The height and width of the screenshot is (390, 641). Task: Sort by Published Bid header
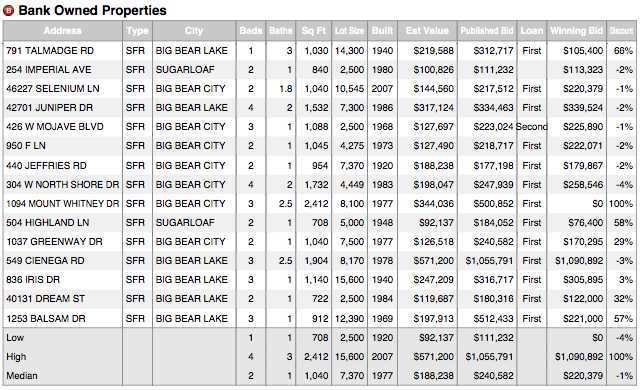(x=487, y=31)
